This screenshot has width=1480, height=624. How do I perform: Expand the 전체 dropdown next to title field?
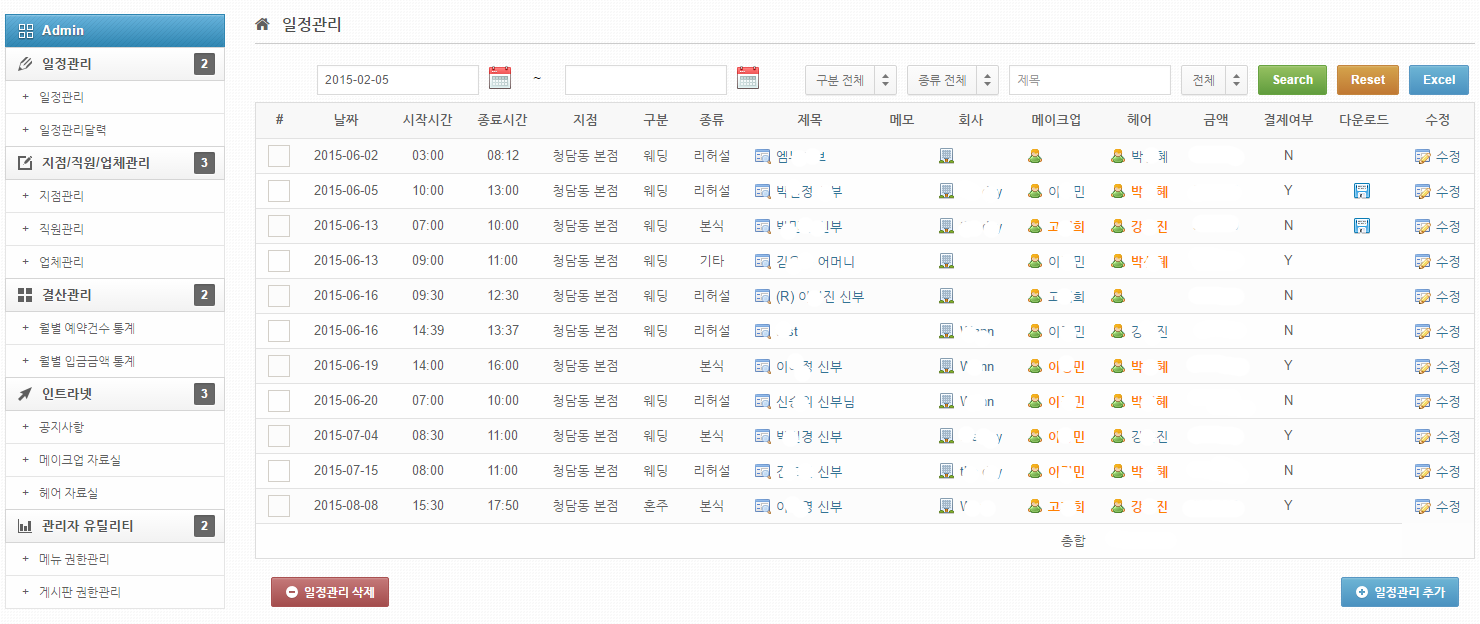pyautogui.click(x=1213, y=80)
